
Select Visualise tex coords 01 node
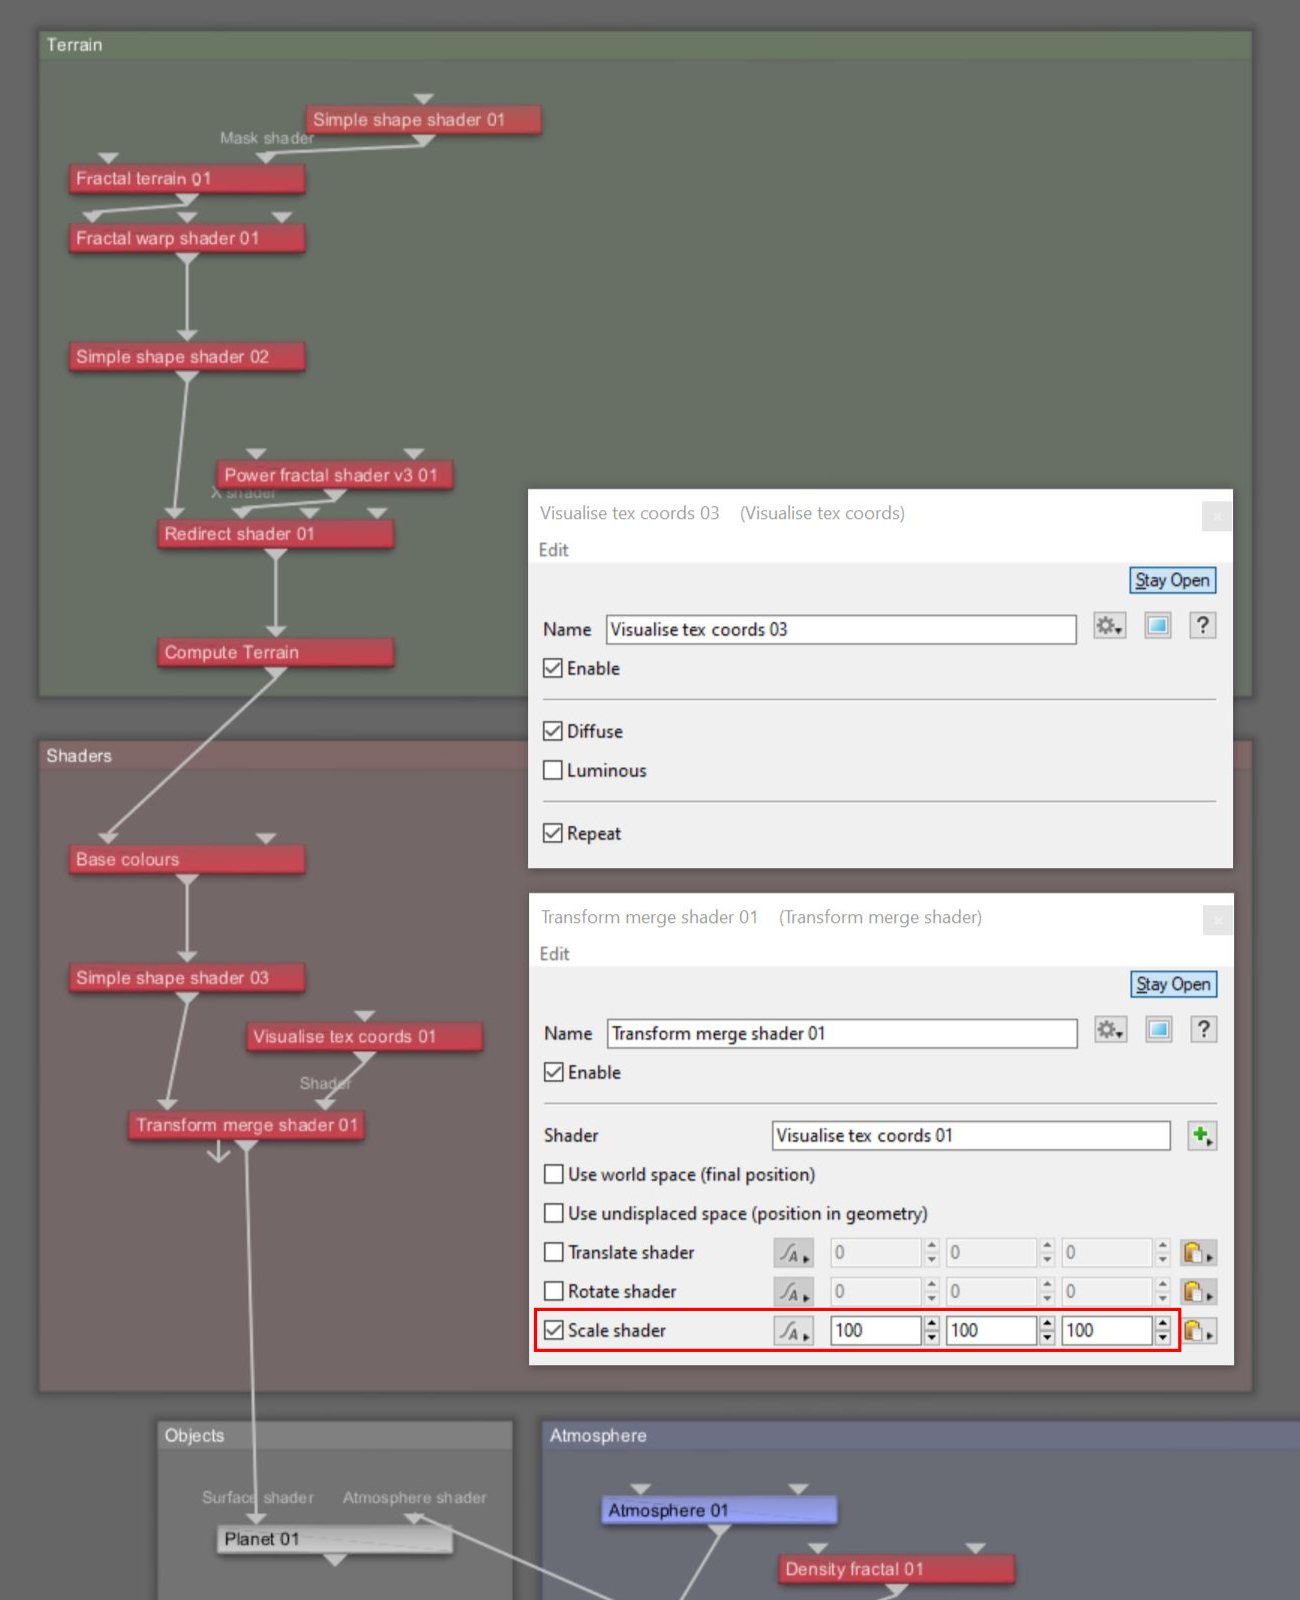pyautogui.click(x=365, y=1037)
